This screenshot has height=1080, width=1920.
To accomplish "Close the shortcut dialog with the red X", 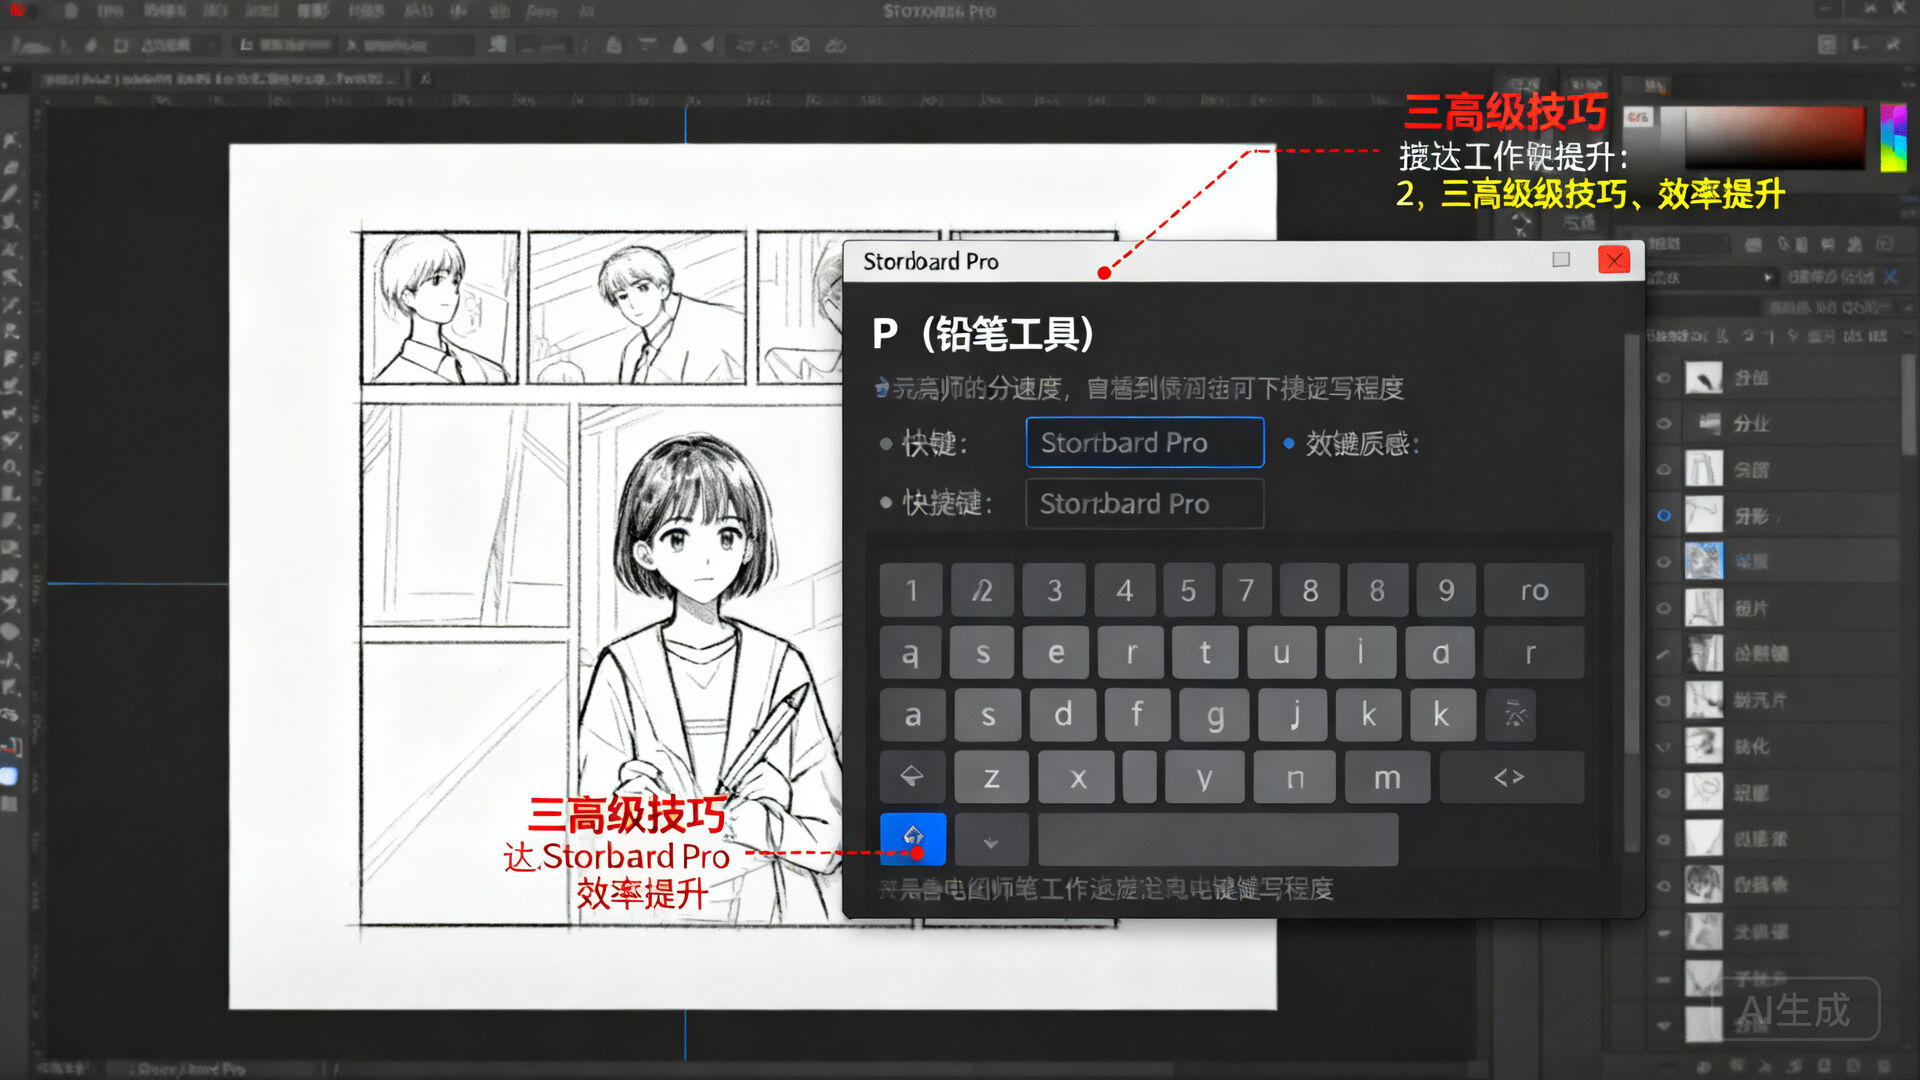I will (x=1614, y=260).
